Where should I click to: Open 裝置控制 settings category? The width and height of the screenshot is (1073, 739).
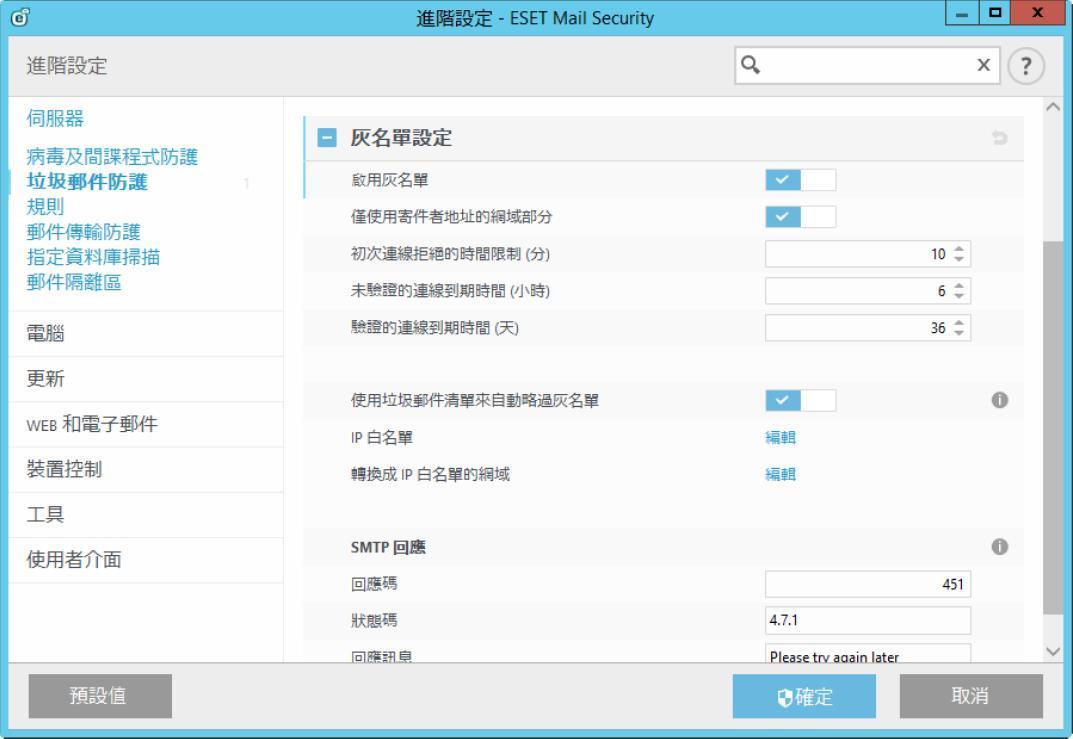pyautogui.click(x=146, y=469)
